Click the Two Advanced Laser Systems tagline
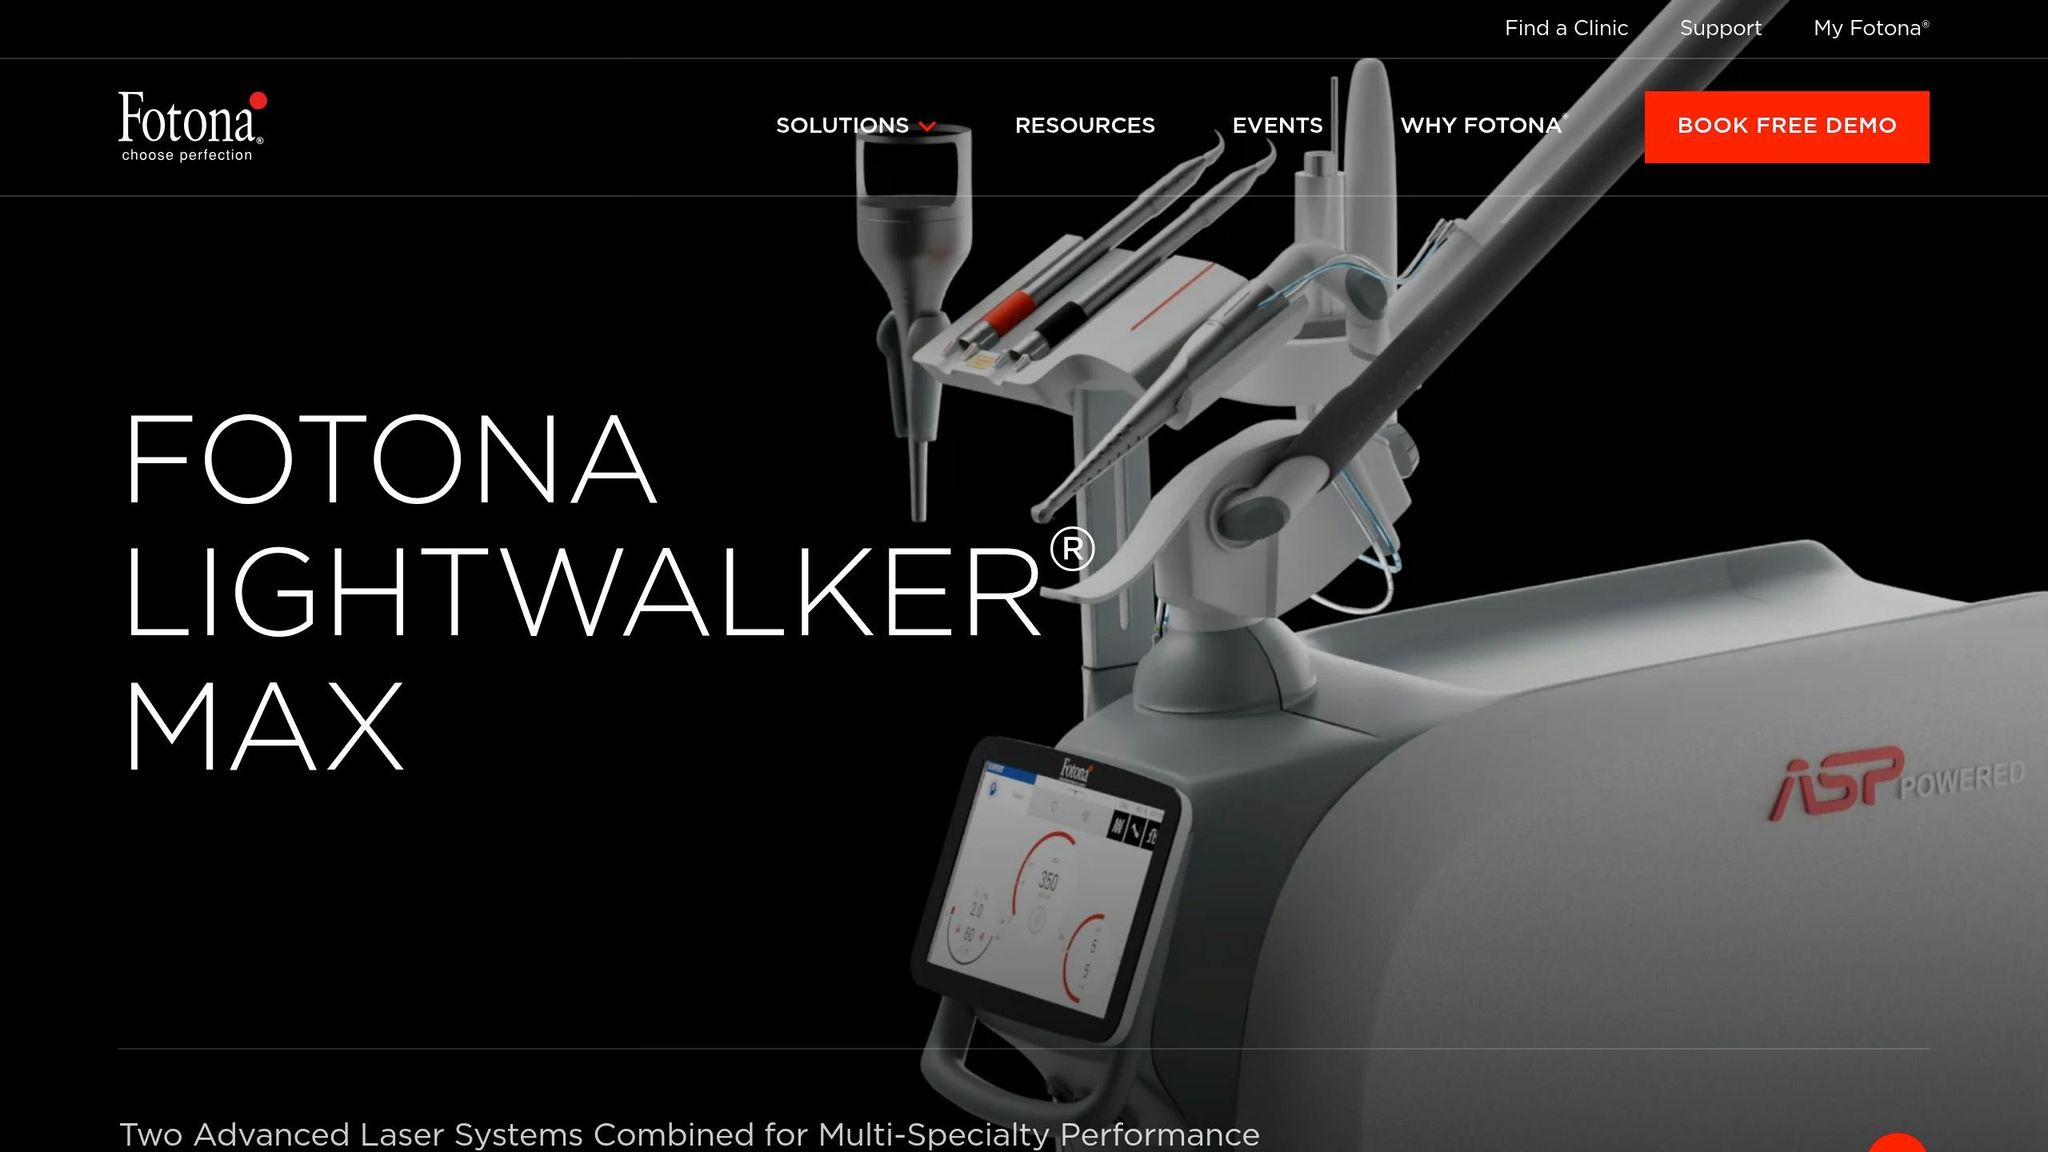Viewport: 2048px width, 1152px height. pyautogui.click(x=689, y=1135)
